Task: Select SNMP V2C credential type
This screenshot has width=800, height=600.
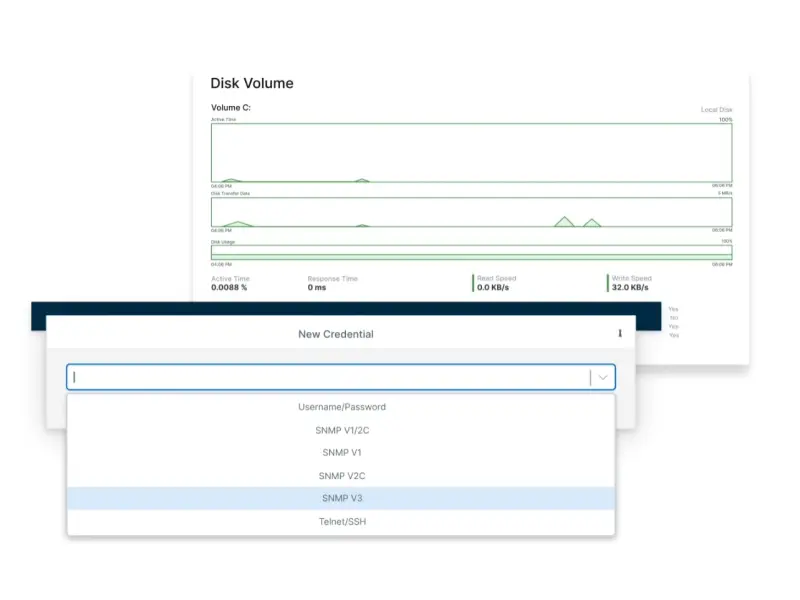Action: [x=341, y=476]
